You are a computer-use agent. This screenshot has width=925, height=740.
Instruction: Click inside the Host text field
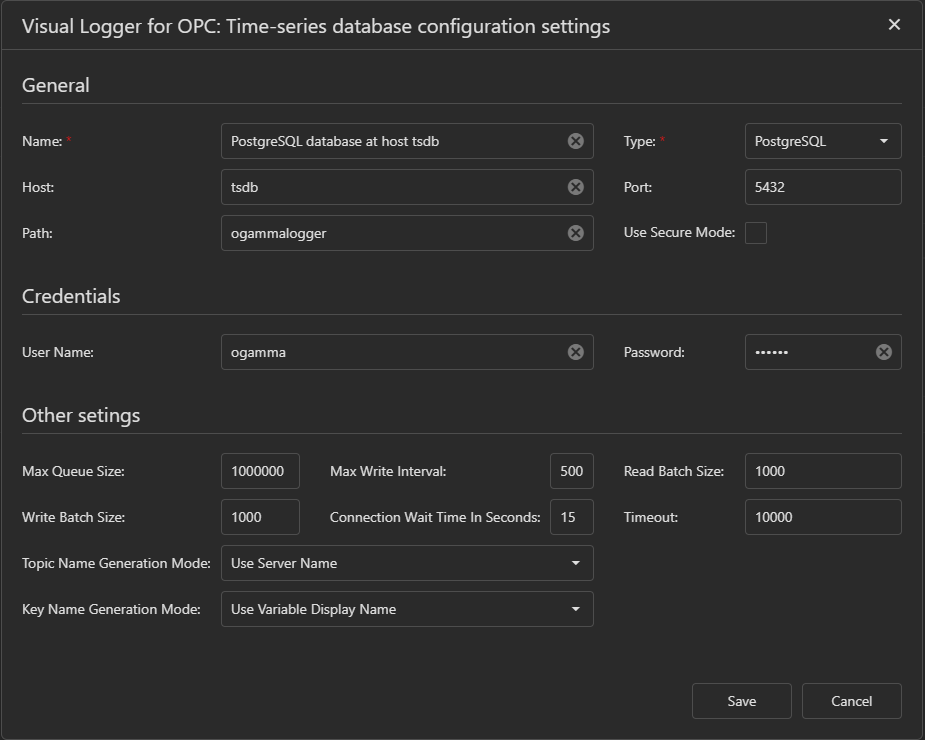pos(390,187)
